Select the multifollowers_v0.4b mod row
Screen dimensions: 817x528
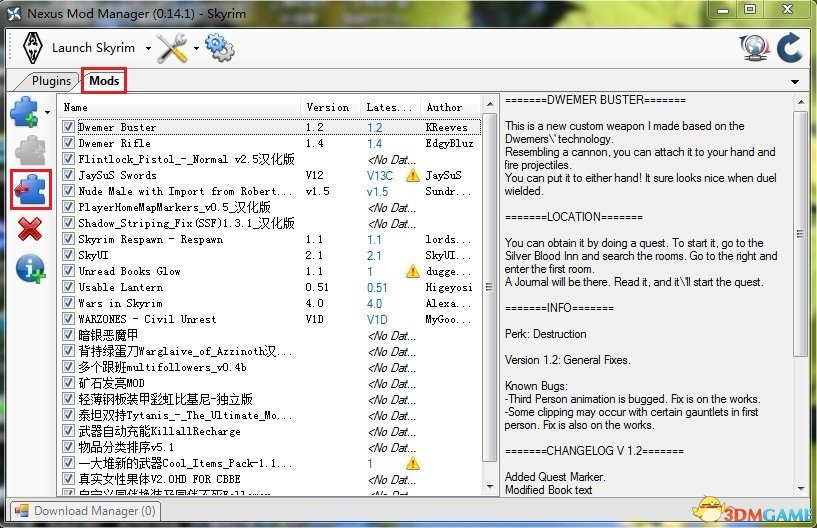coord(270,366)
